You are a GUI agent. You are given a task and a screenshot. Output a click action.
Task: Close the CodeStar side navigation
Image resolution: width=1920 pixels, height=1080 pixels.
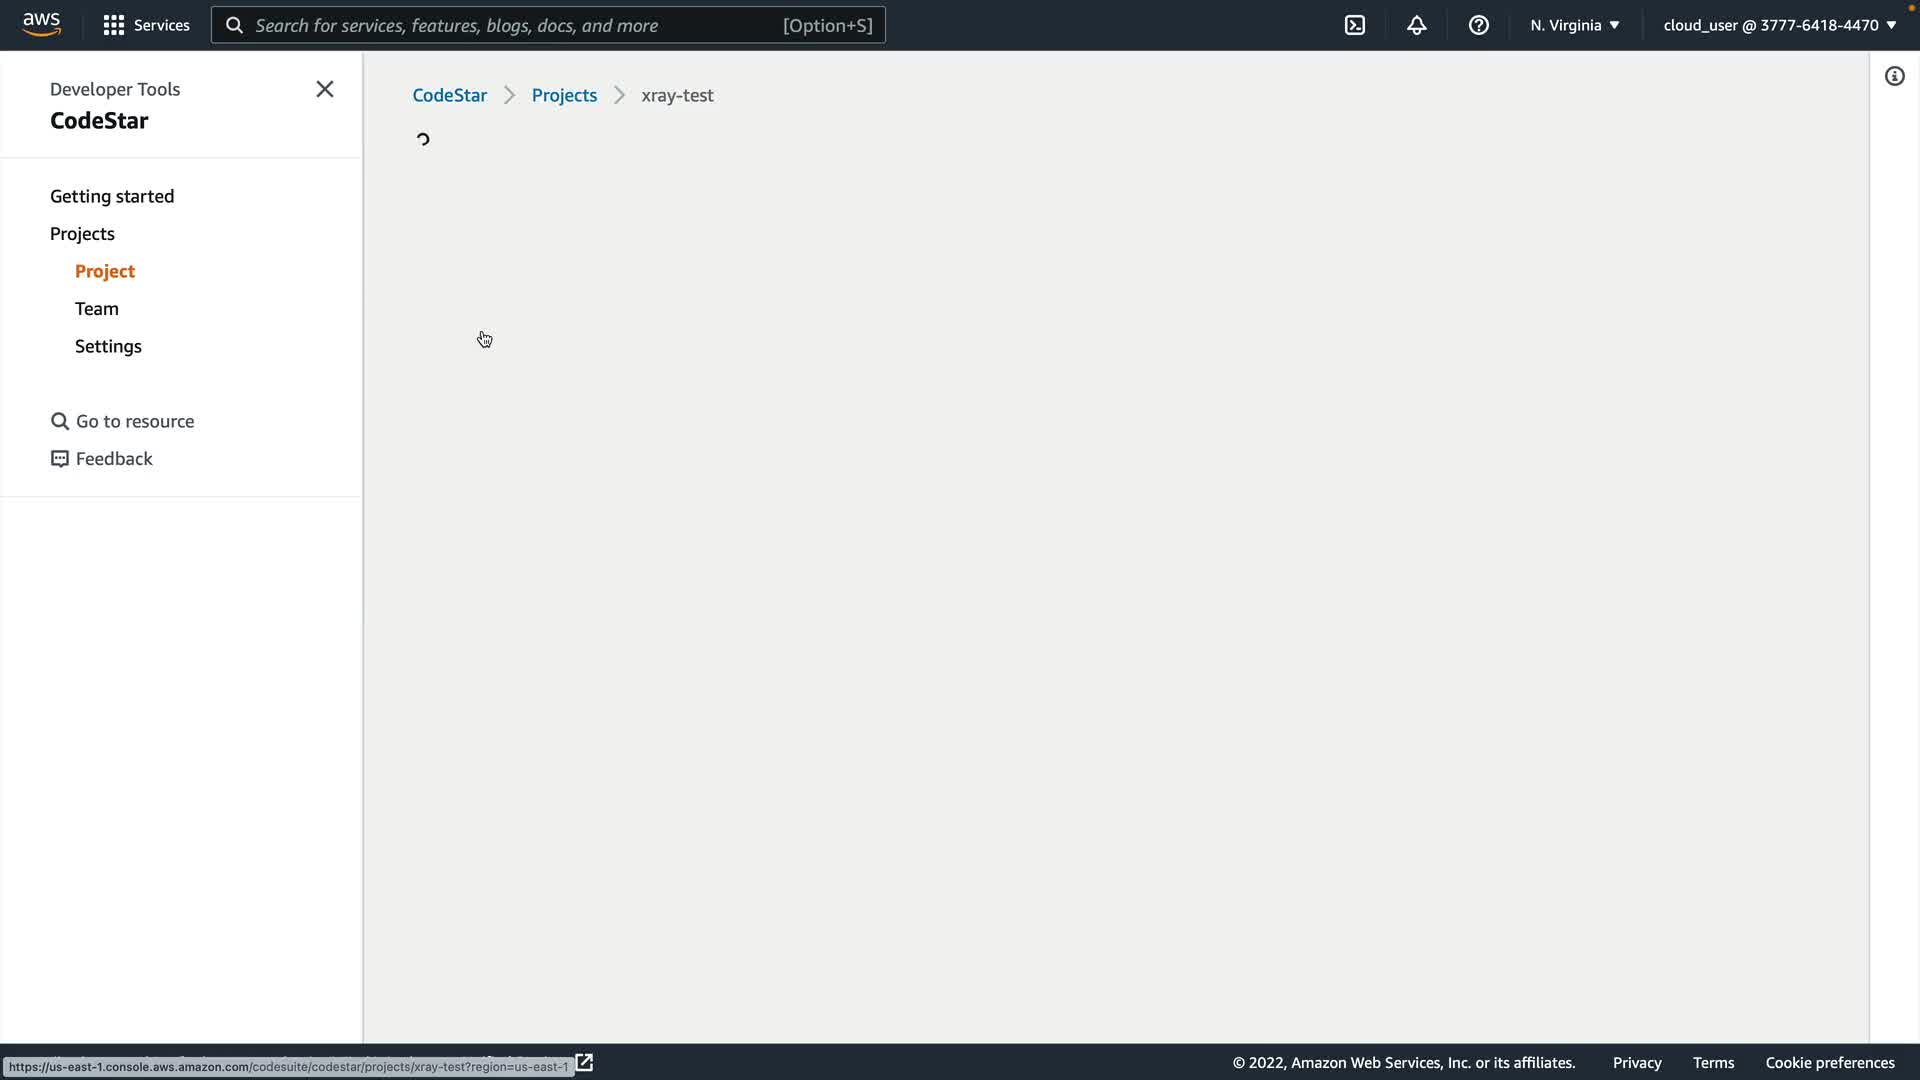324,89
